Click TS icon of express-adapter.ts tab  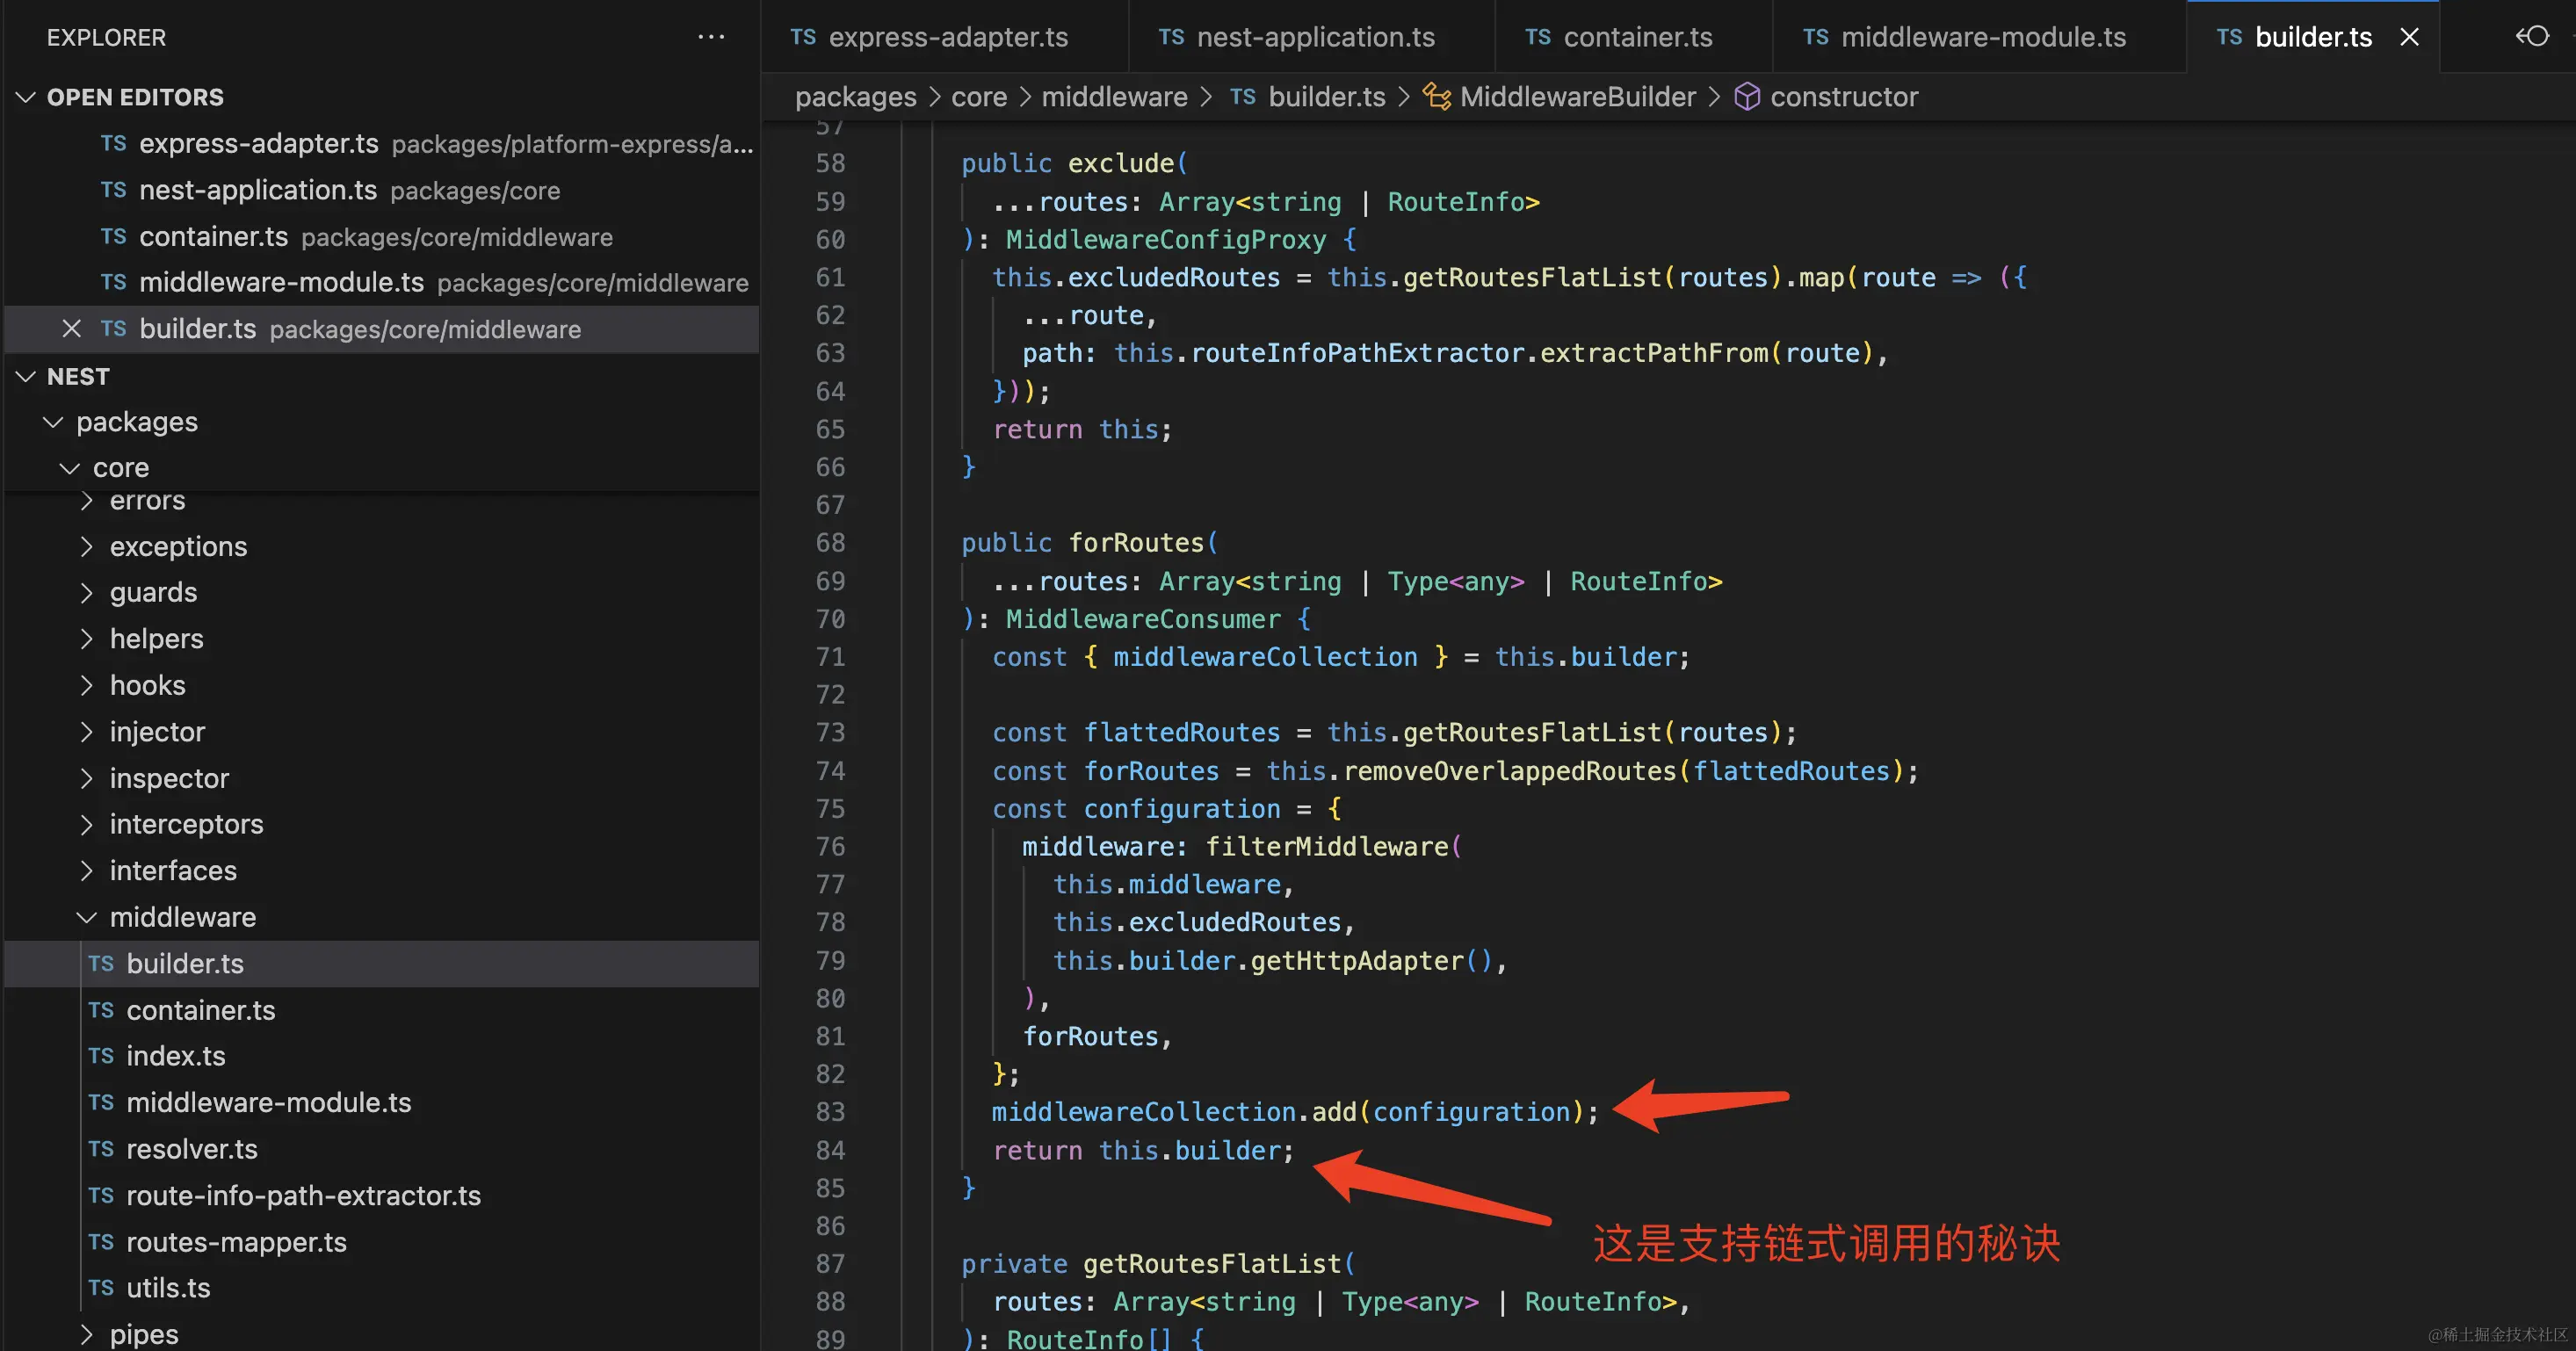pos(803,37)
